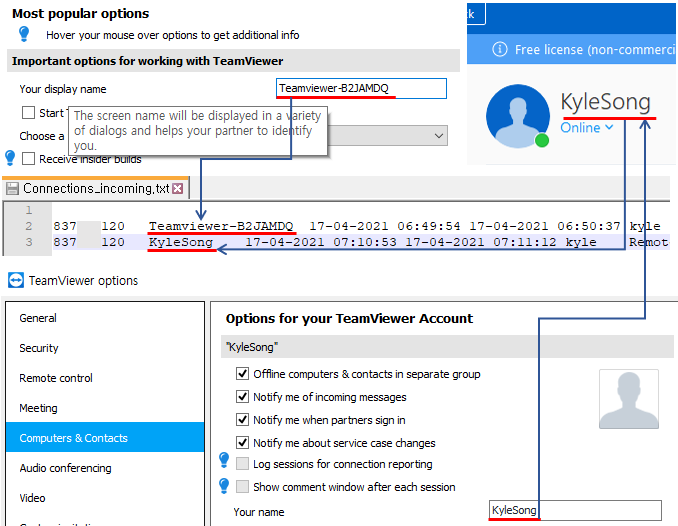Click the lightbulb beside Show comment window option
The height and width of the screenshot is (526, 678).
224,486
